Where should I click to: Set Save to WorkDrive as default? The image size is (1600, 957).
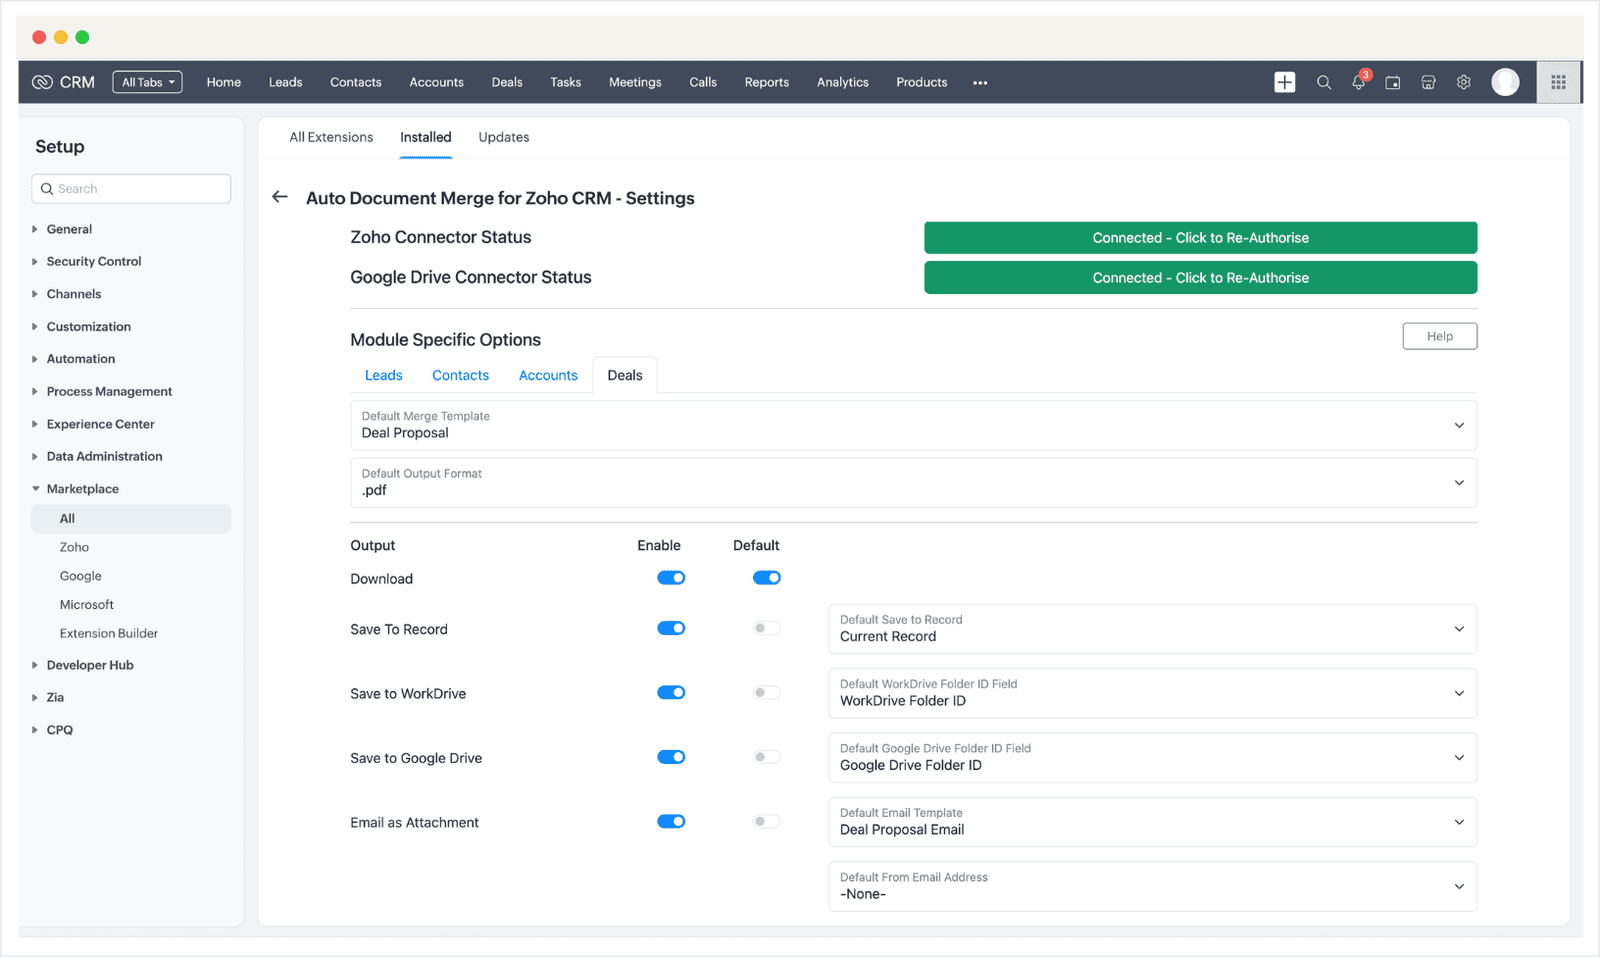pyautogui.click(x=767, y=693)
